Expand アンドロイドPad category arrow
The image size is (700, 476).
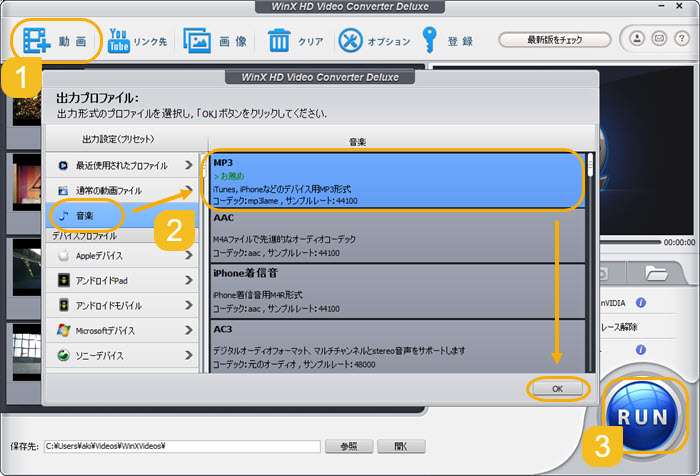pyautogui.click(x=189, y=280)
